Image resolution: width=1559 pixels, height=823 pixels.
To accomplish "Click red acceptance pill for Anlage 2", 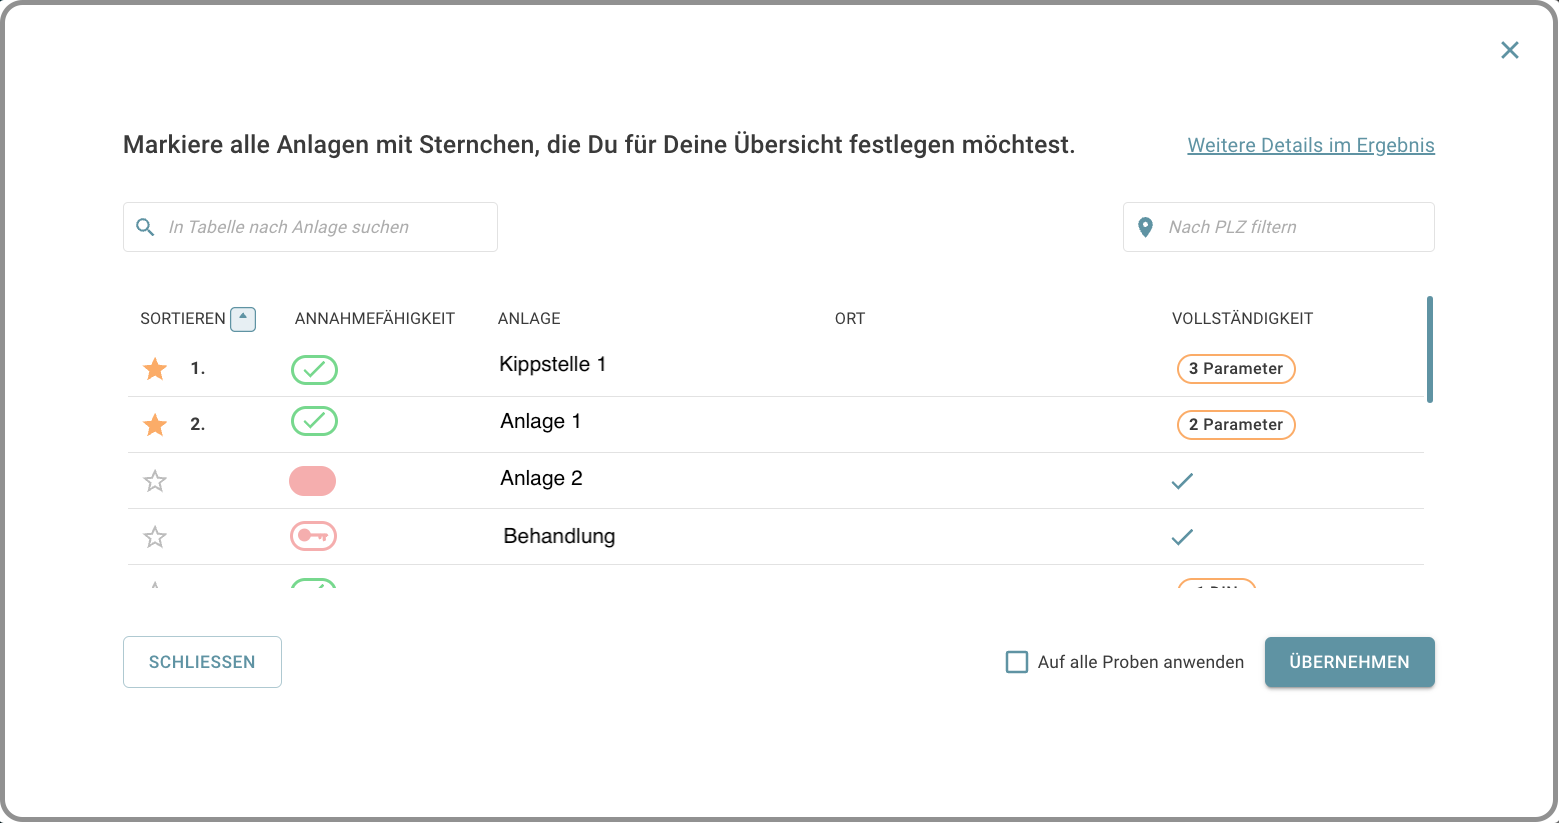I will 313,481.
